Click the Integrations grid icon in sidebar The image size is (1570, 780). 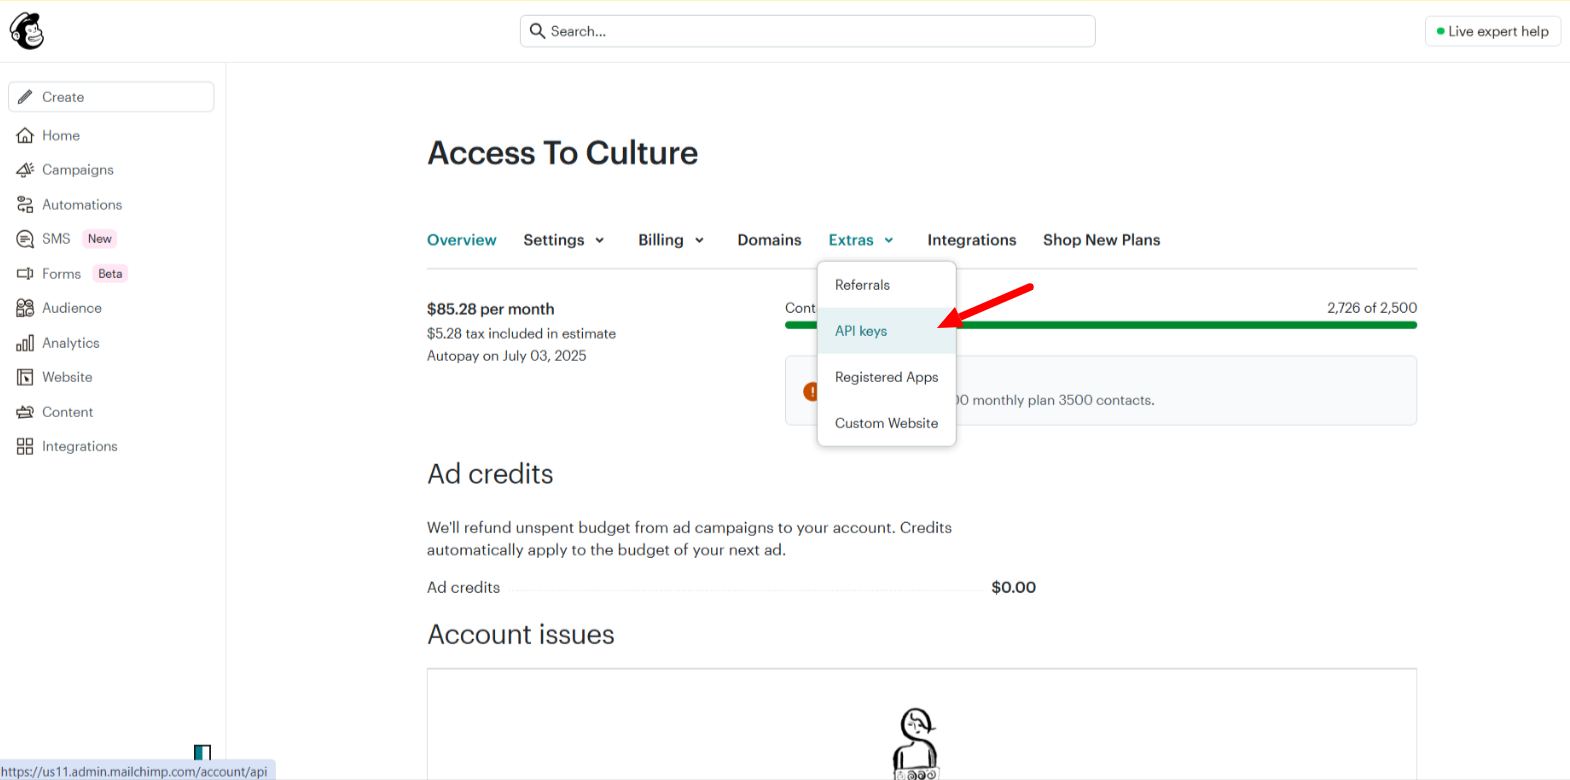25,446
